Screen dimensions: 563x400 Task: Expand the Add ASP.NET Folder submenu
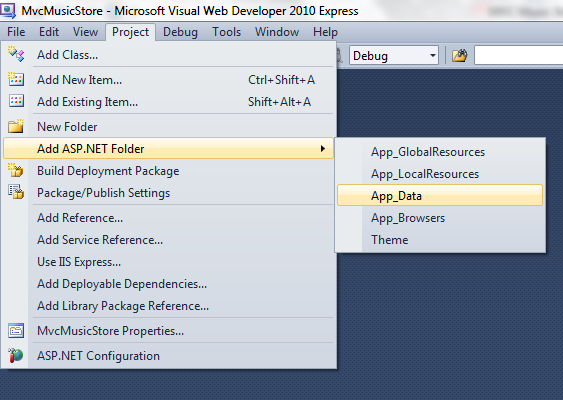pos(168,148)
